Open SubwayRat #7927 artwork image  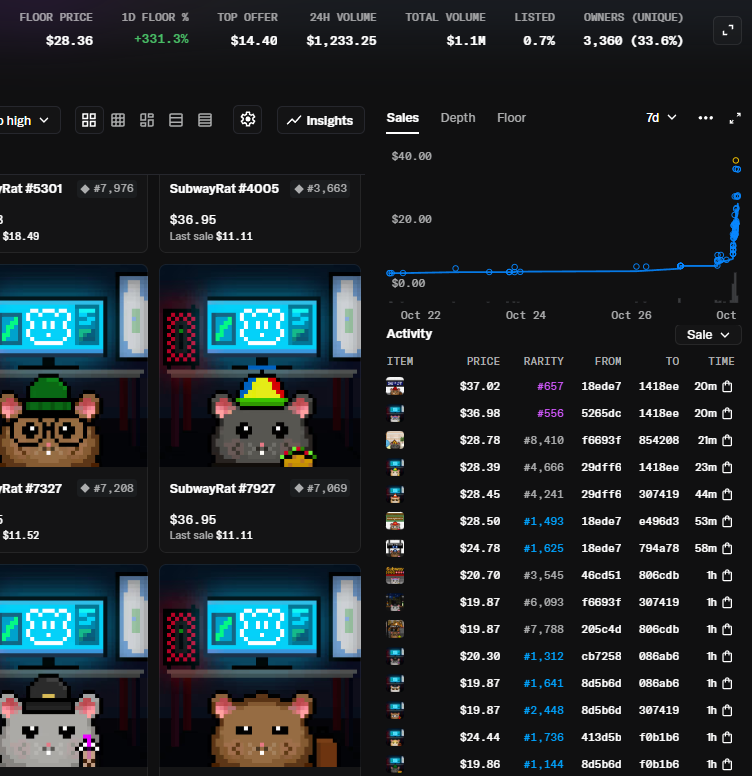tap(260, 366)
